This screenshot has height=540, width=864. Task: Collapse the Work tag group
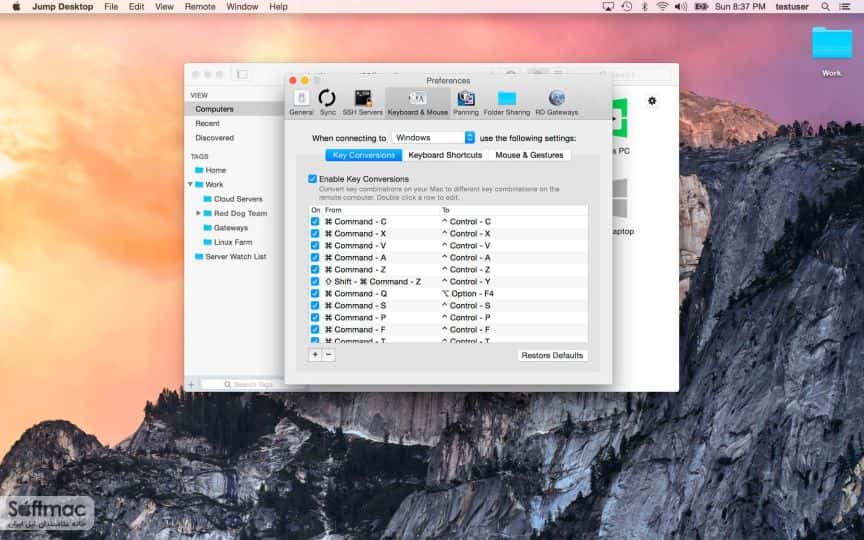[190, 184]
